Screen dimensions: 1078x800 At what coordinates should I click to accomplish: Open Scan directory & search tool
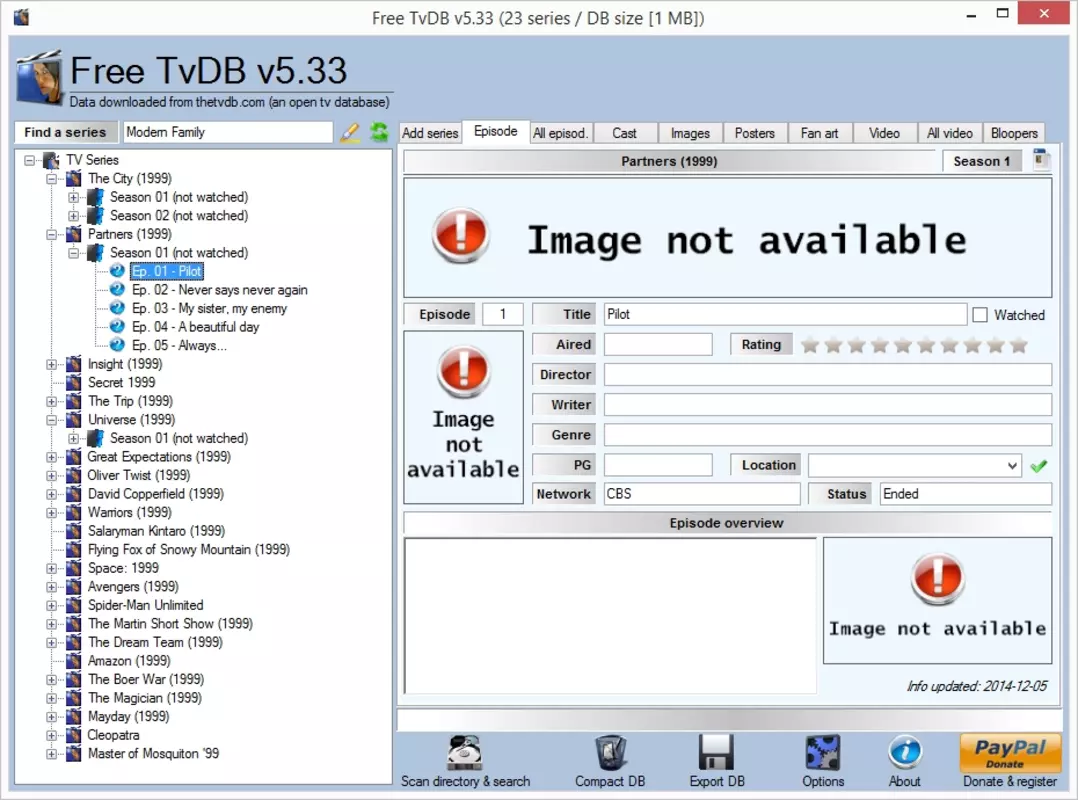465,762
